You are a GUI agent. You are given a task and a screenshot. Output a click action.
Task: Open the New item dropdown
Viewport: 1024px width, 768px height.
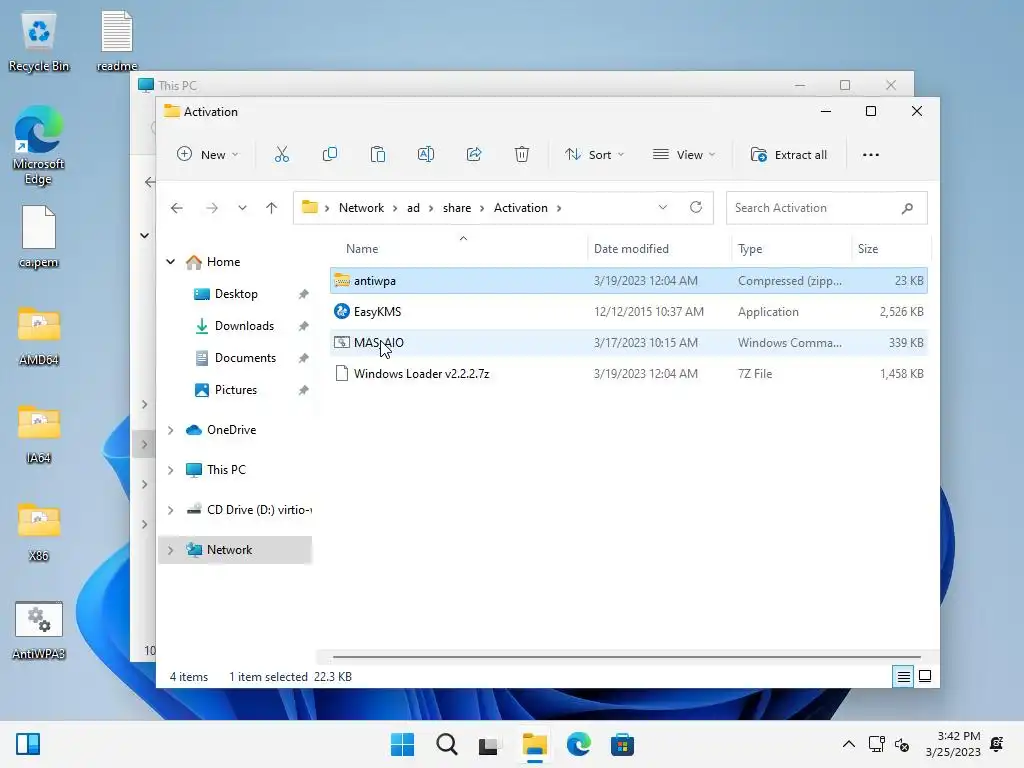pyautogui.click(x=208, y=155)
